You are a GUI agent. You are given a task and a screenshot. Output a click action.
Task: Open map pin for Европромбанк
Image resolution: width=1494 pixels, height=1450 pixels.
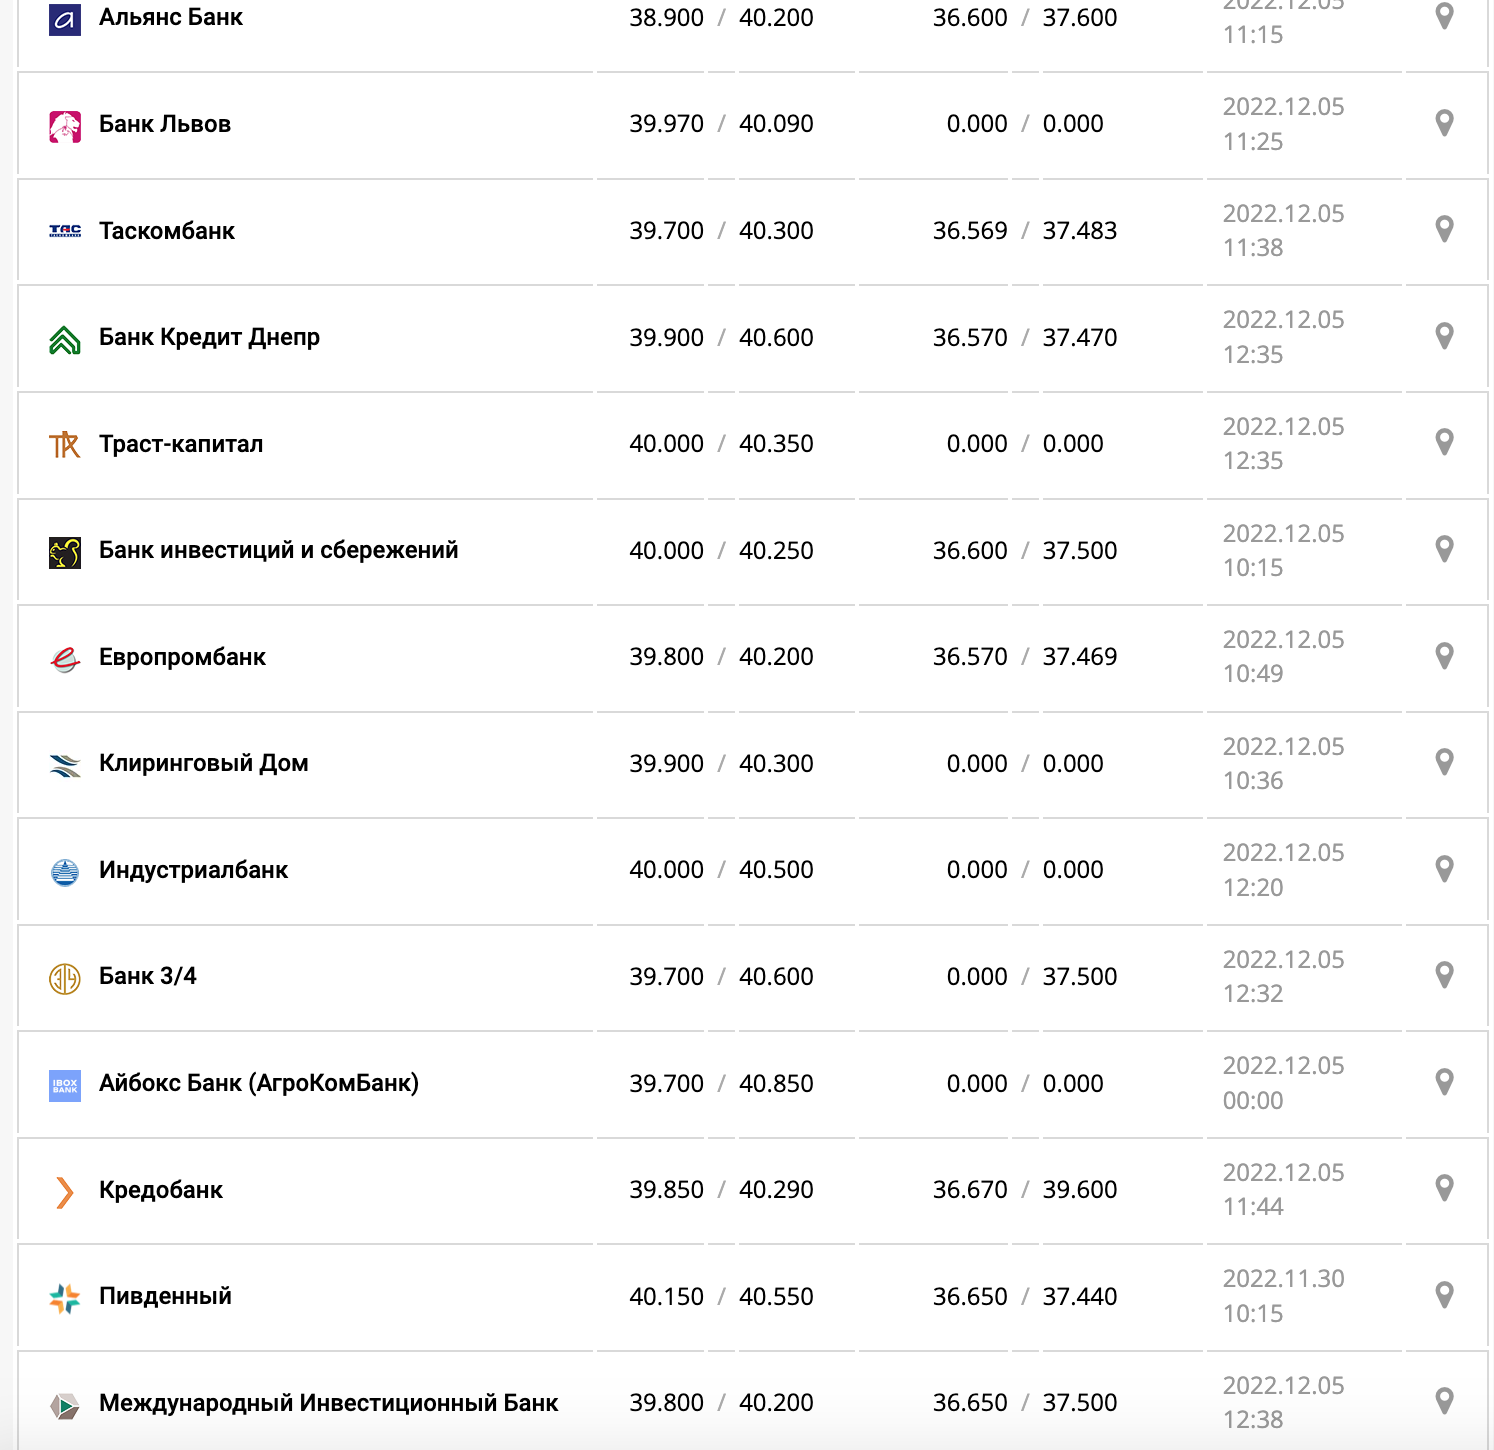pyautogui.click(x=1444, y=656)
